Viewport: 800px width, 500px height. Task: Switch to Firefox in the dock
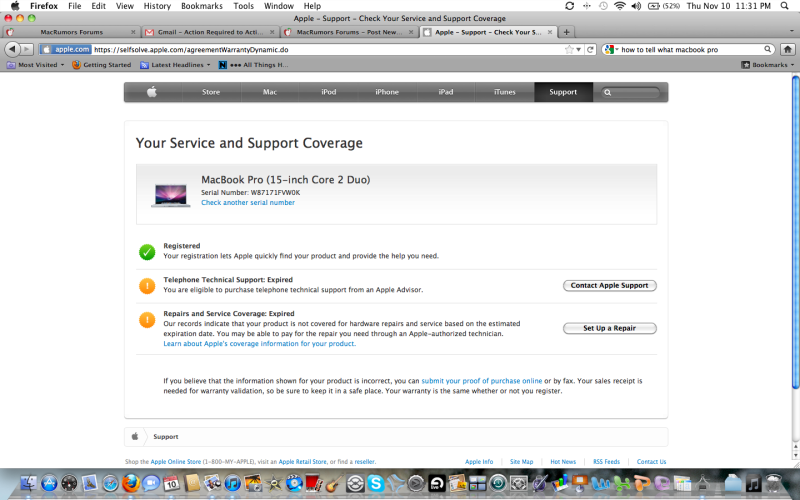[131, 483]
